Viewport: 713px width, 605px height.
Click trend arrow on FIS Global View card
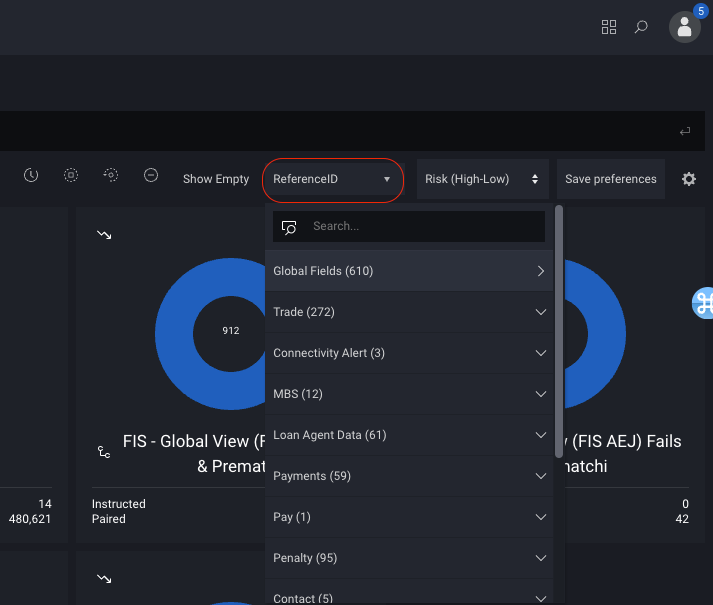(x=104, y=235)
